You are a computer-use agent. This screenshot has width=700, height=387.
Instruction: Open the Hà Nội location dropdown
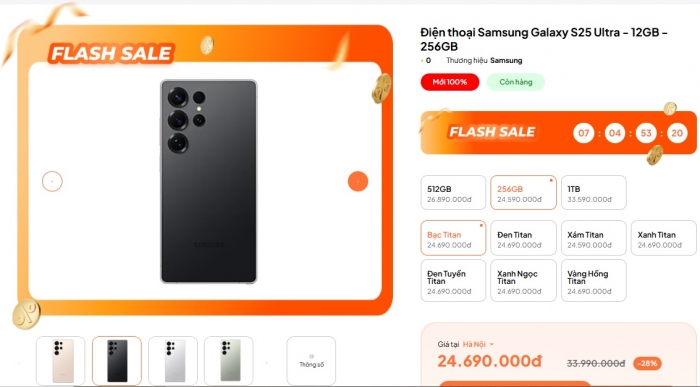click(x=478, y=344)
